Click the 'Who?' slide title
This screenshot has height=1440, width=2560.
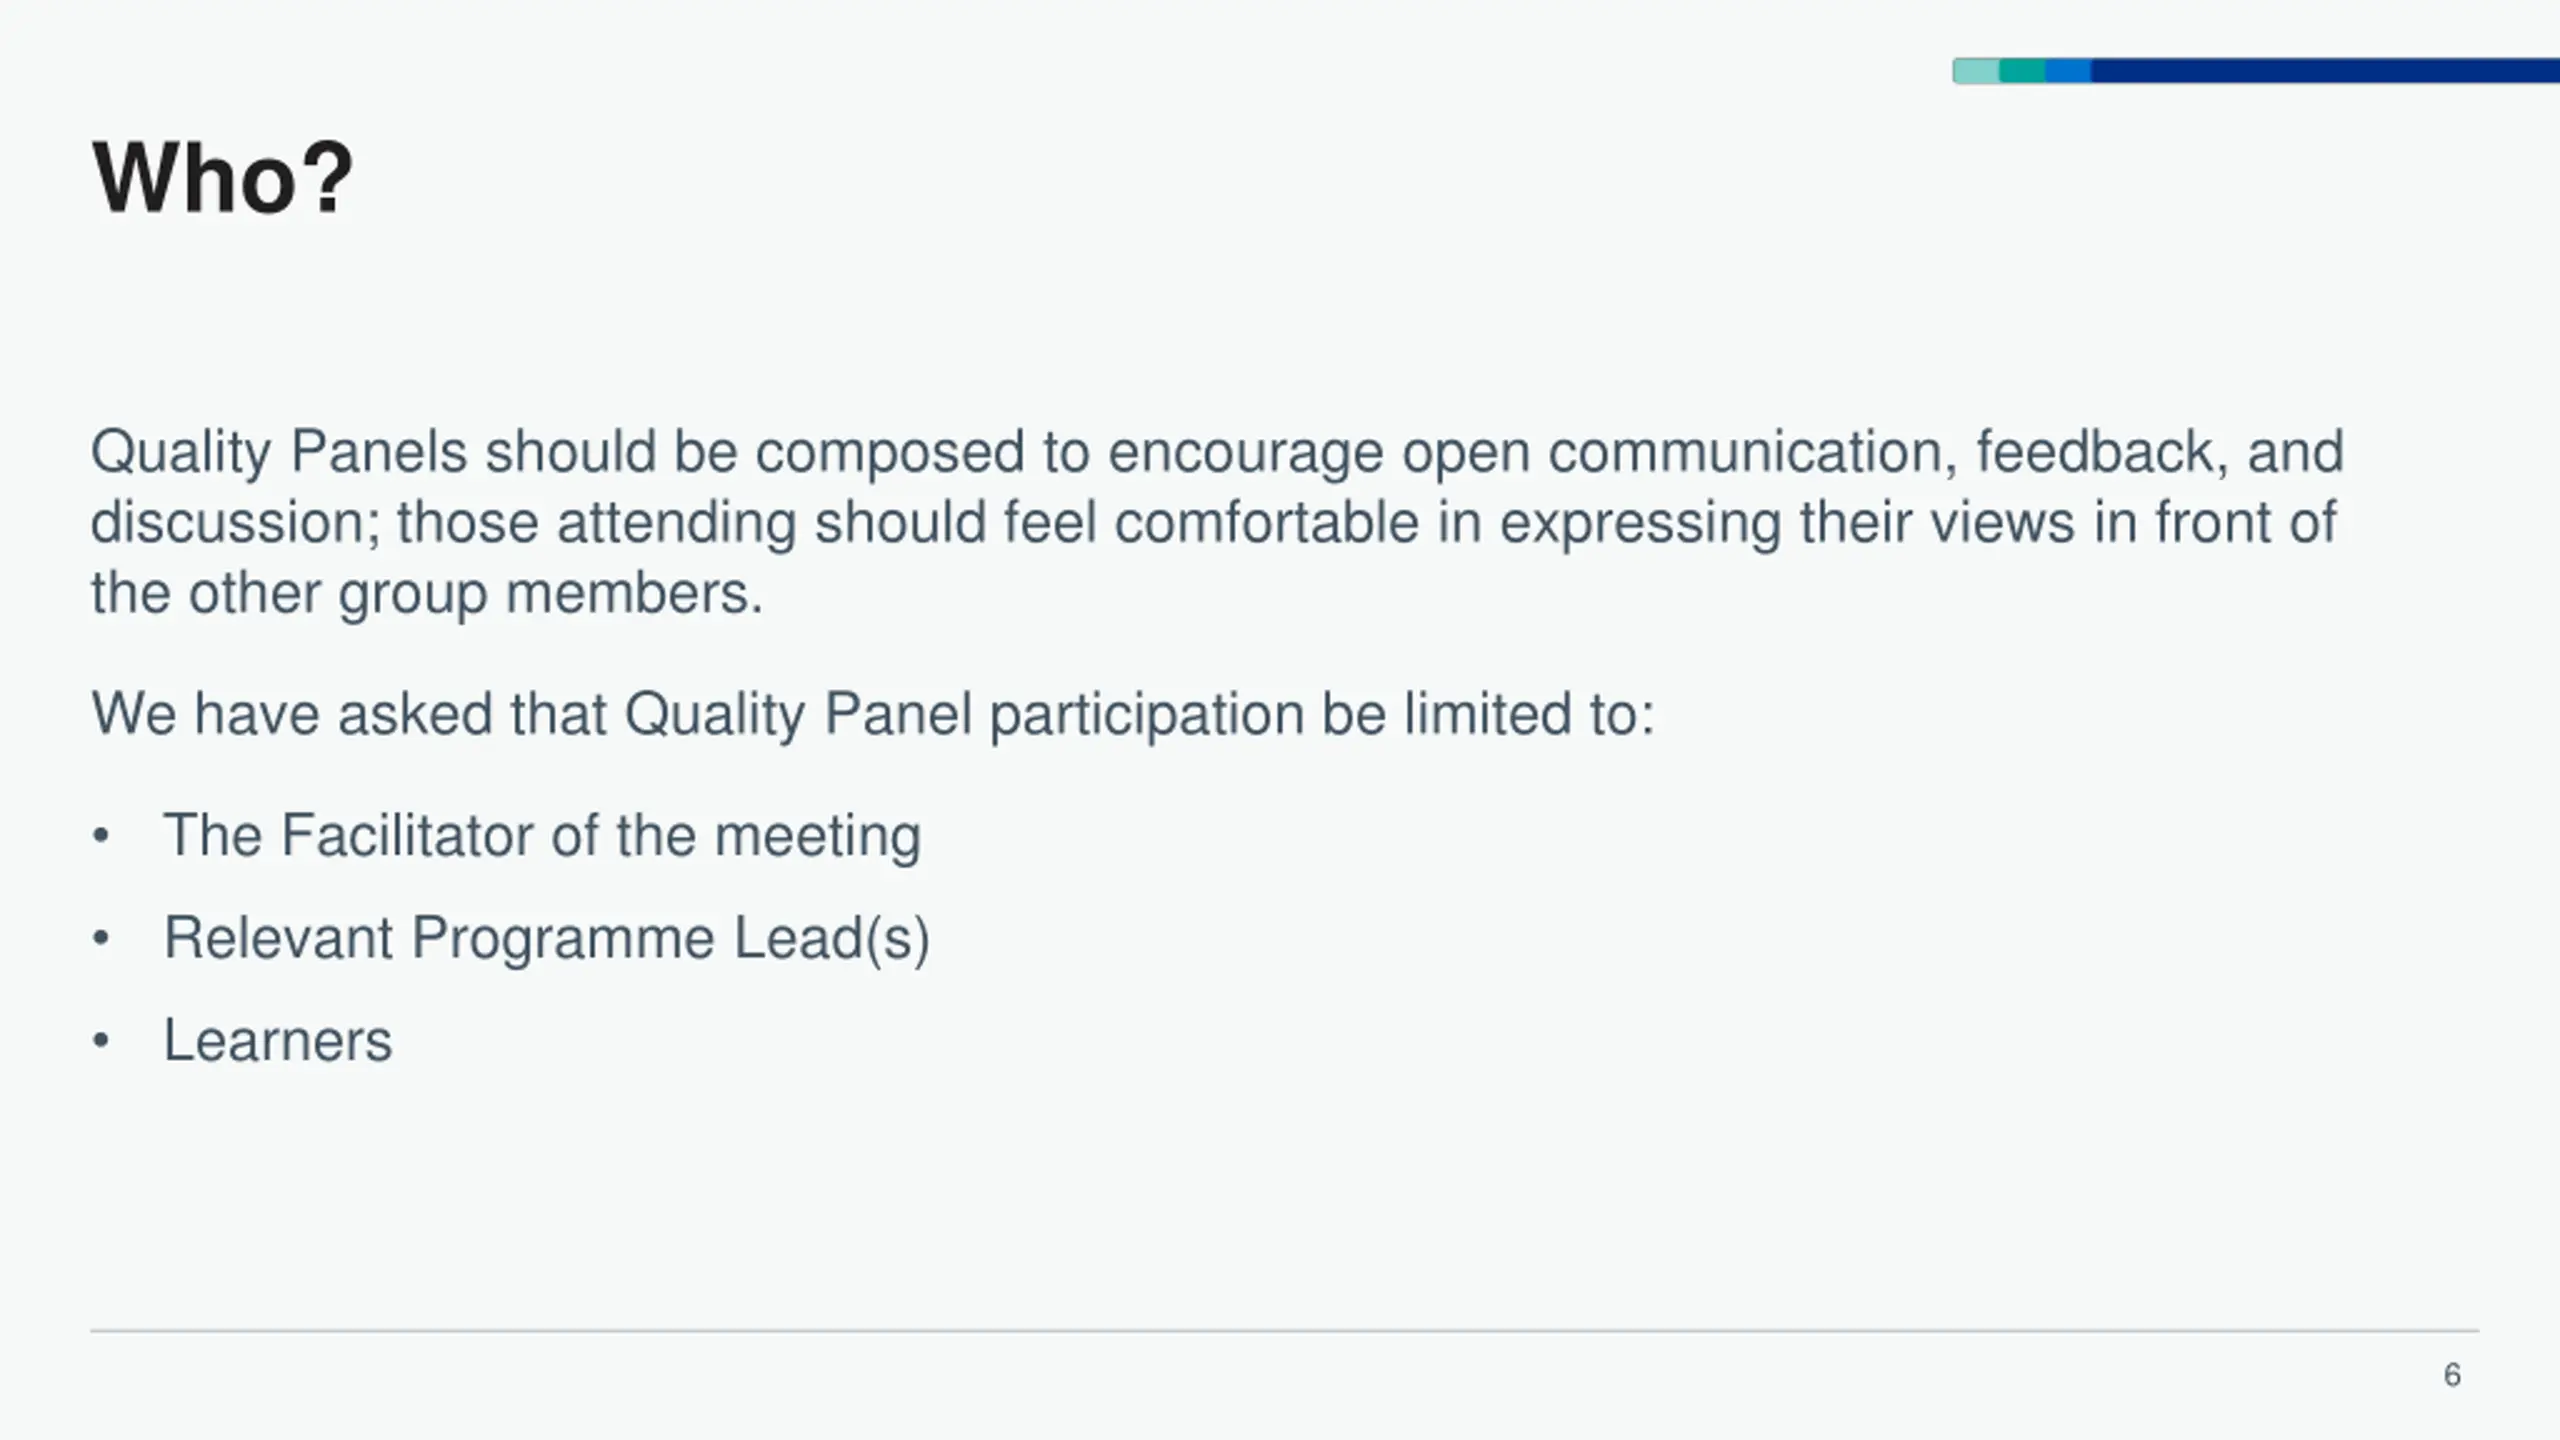coord(223,179)
